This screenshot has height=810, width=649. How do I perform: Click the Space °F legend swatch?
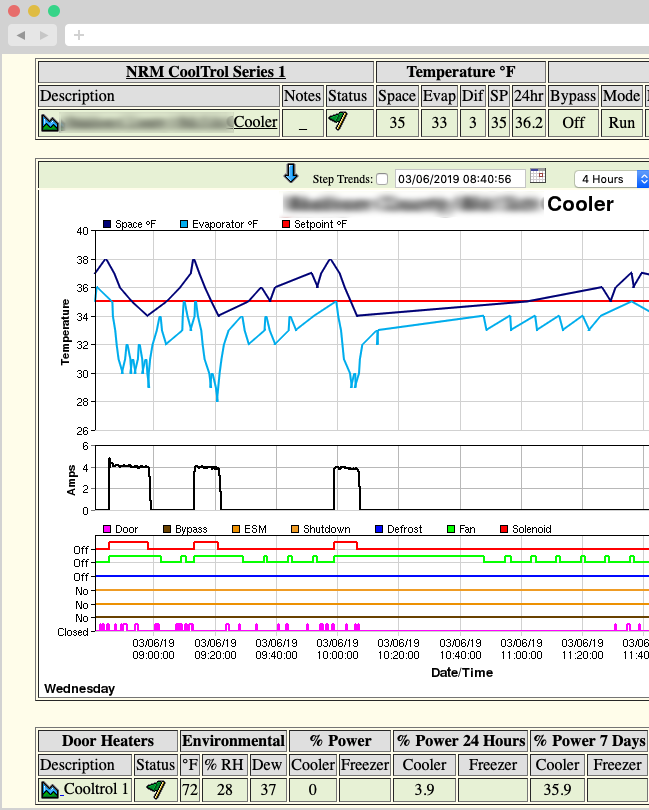pyautogui.click(x=107, y=224)
